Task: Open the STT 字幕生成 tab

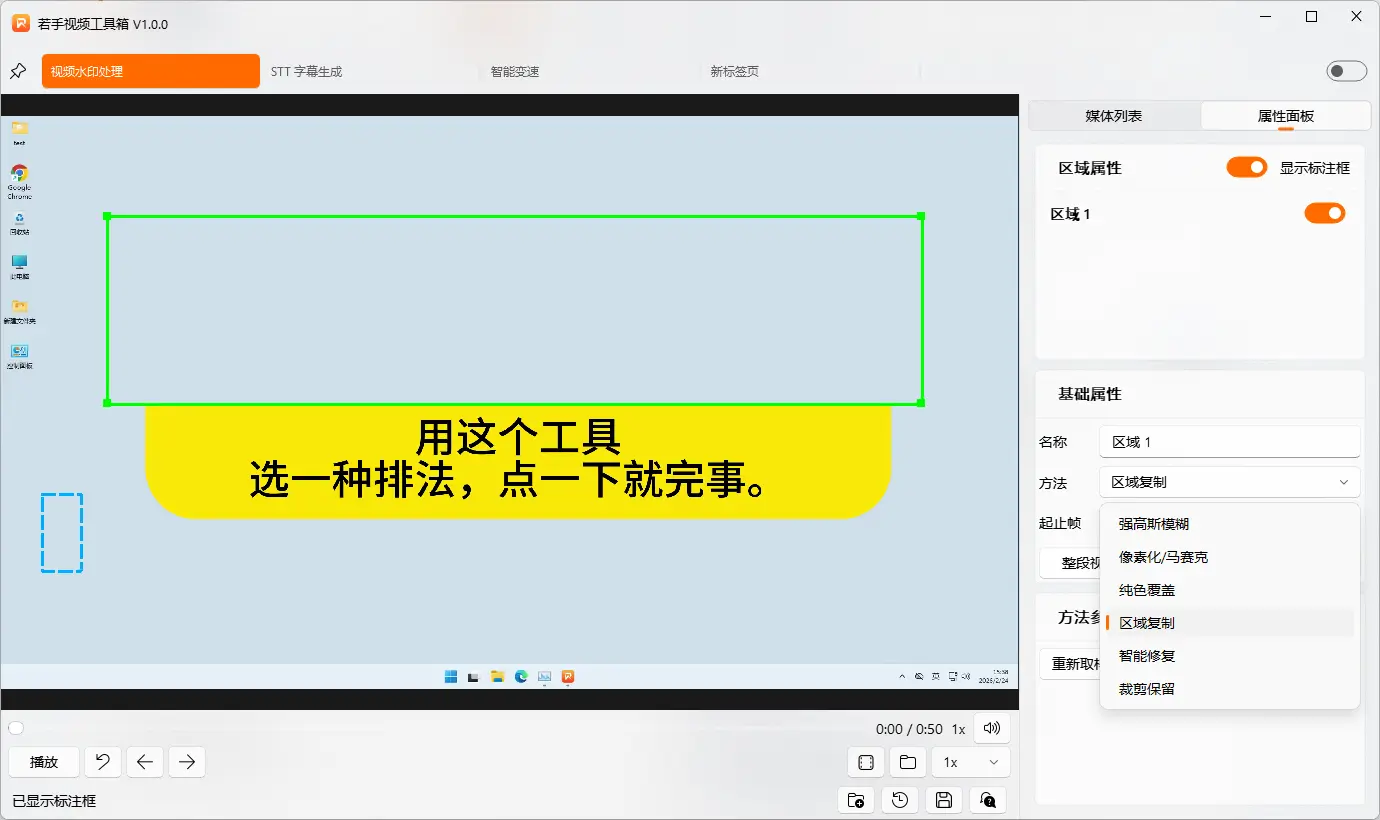Action: pos(307,71)
